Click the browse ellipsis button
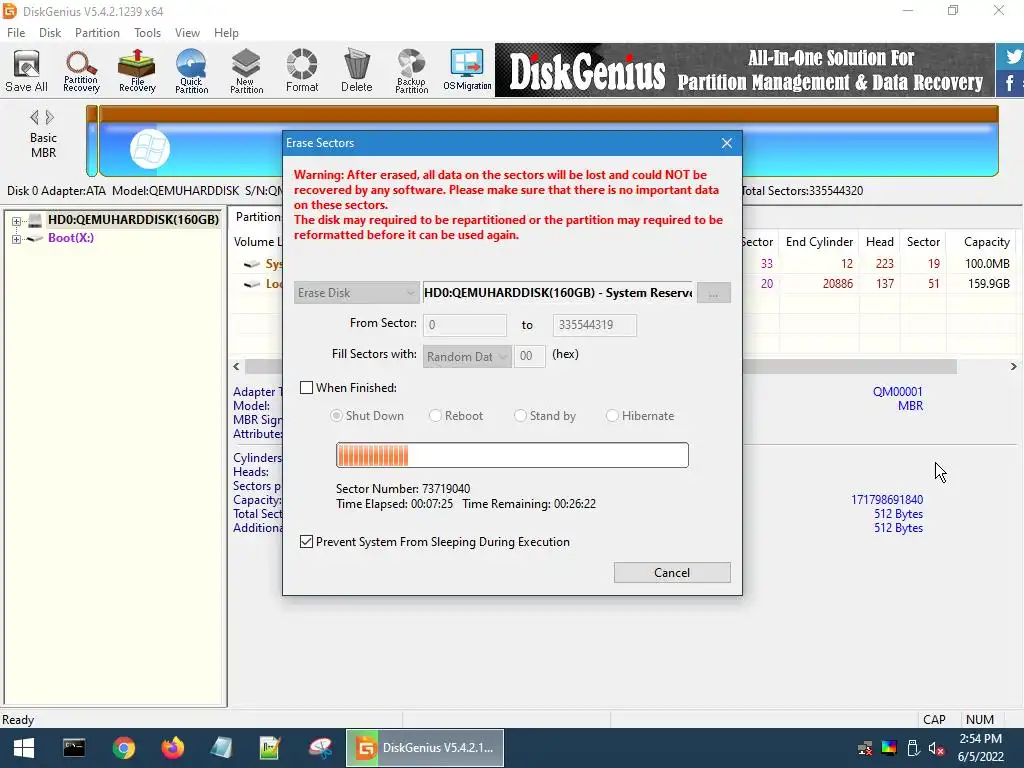 click(714, 293)
